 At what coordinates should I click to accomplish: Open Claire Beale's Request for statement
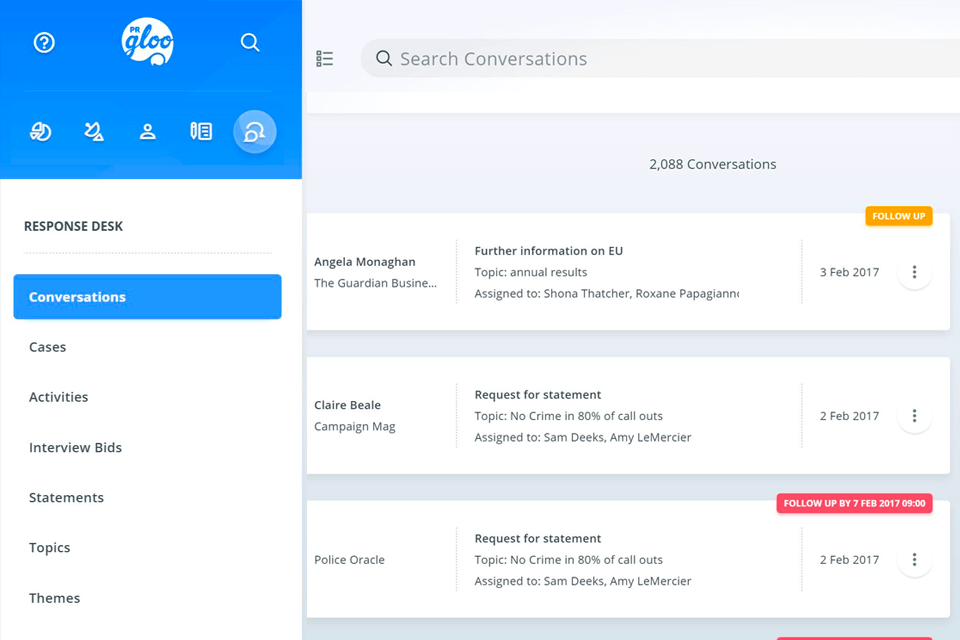pos(538,394)
